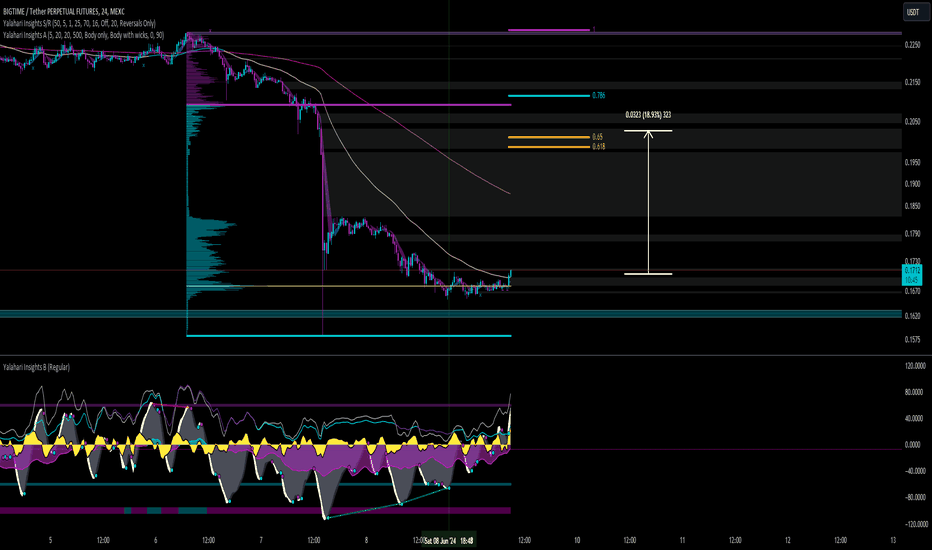Click the 0.1575 price axis label
The width and height of the screenshot is (932, 550).
(912, 340)
